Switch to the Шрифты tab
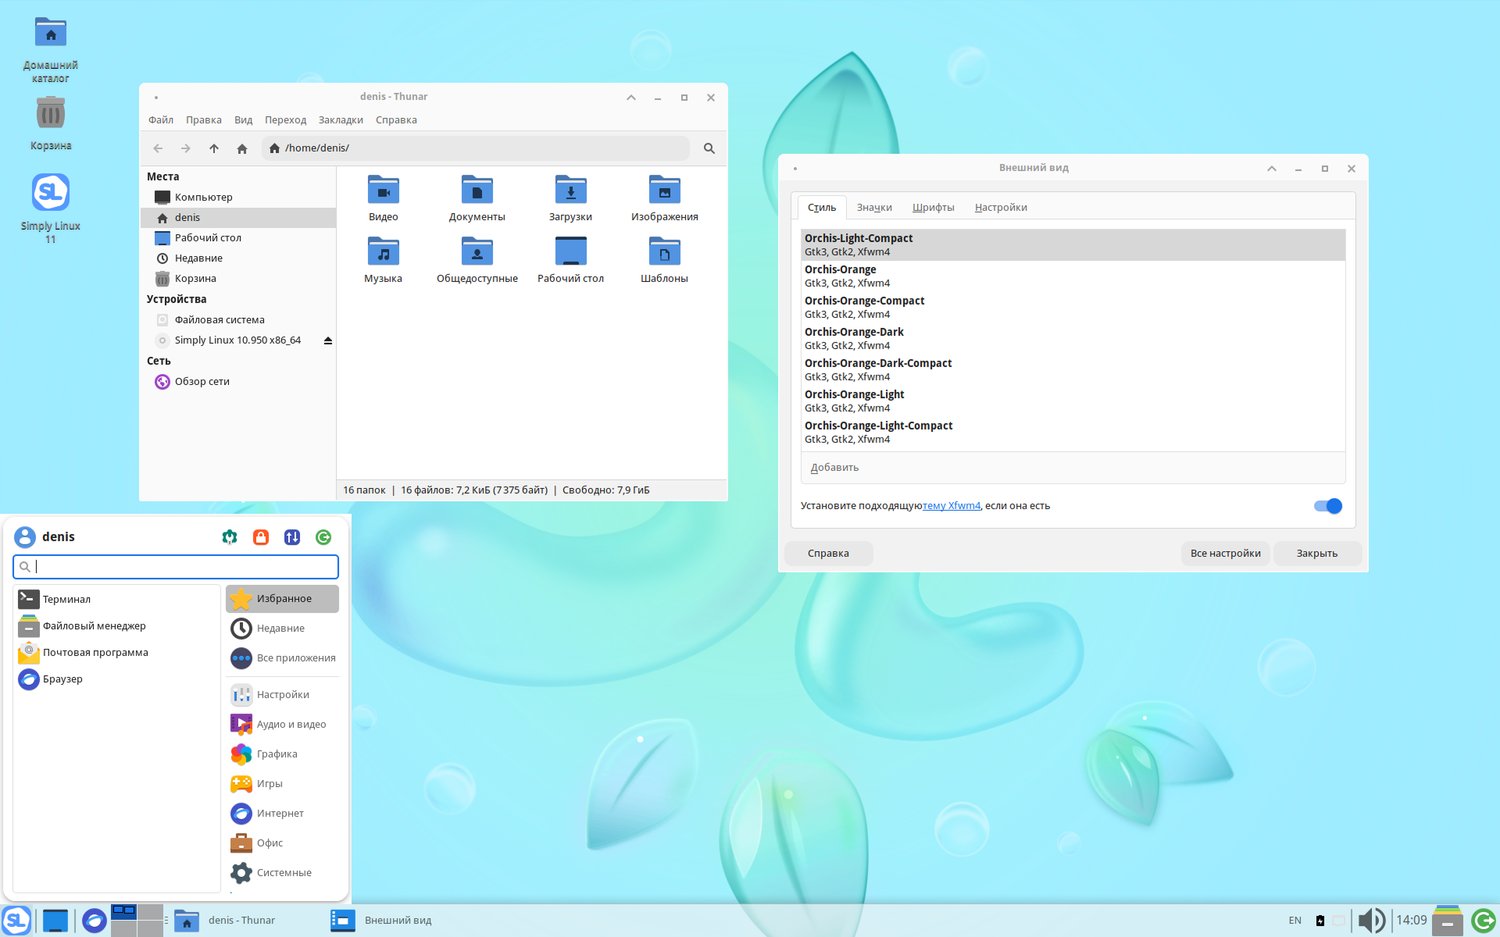 tap(933, 208)
